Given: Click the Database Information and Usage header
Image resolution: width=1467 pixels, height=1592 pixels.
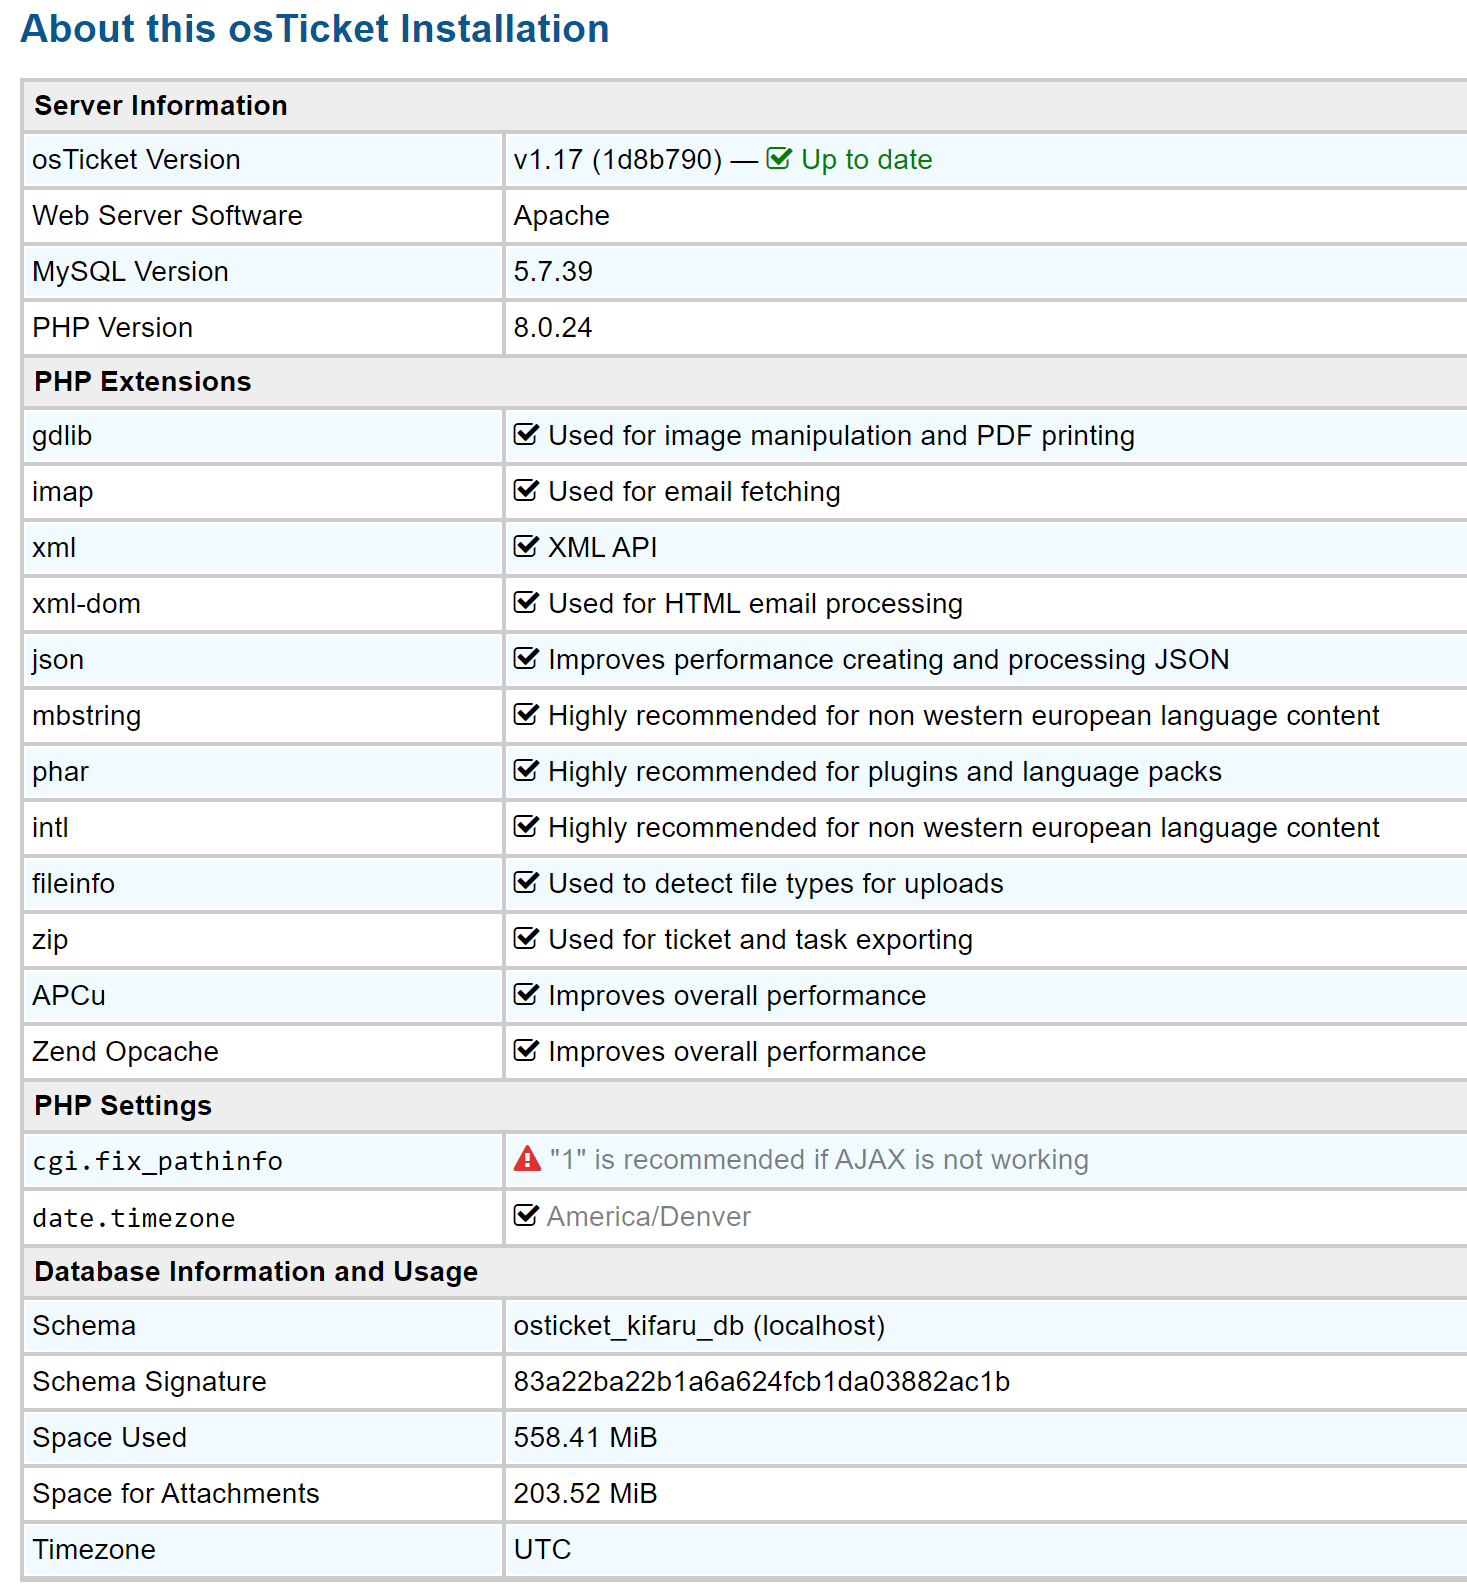Looking at the screenshot, I should click(256, 1272).
